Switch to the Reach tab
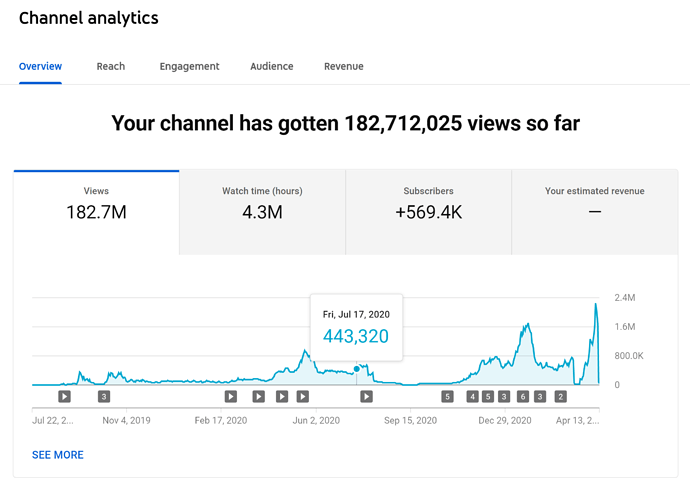The image size is (690, 486). pyautogui.click(x=111, y=67)
